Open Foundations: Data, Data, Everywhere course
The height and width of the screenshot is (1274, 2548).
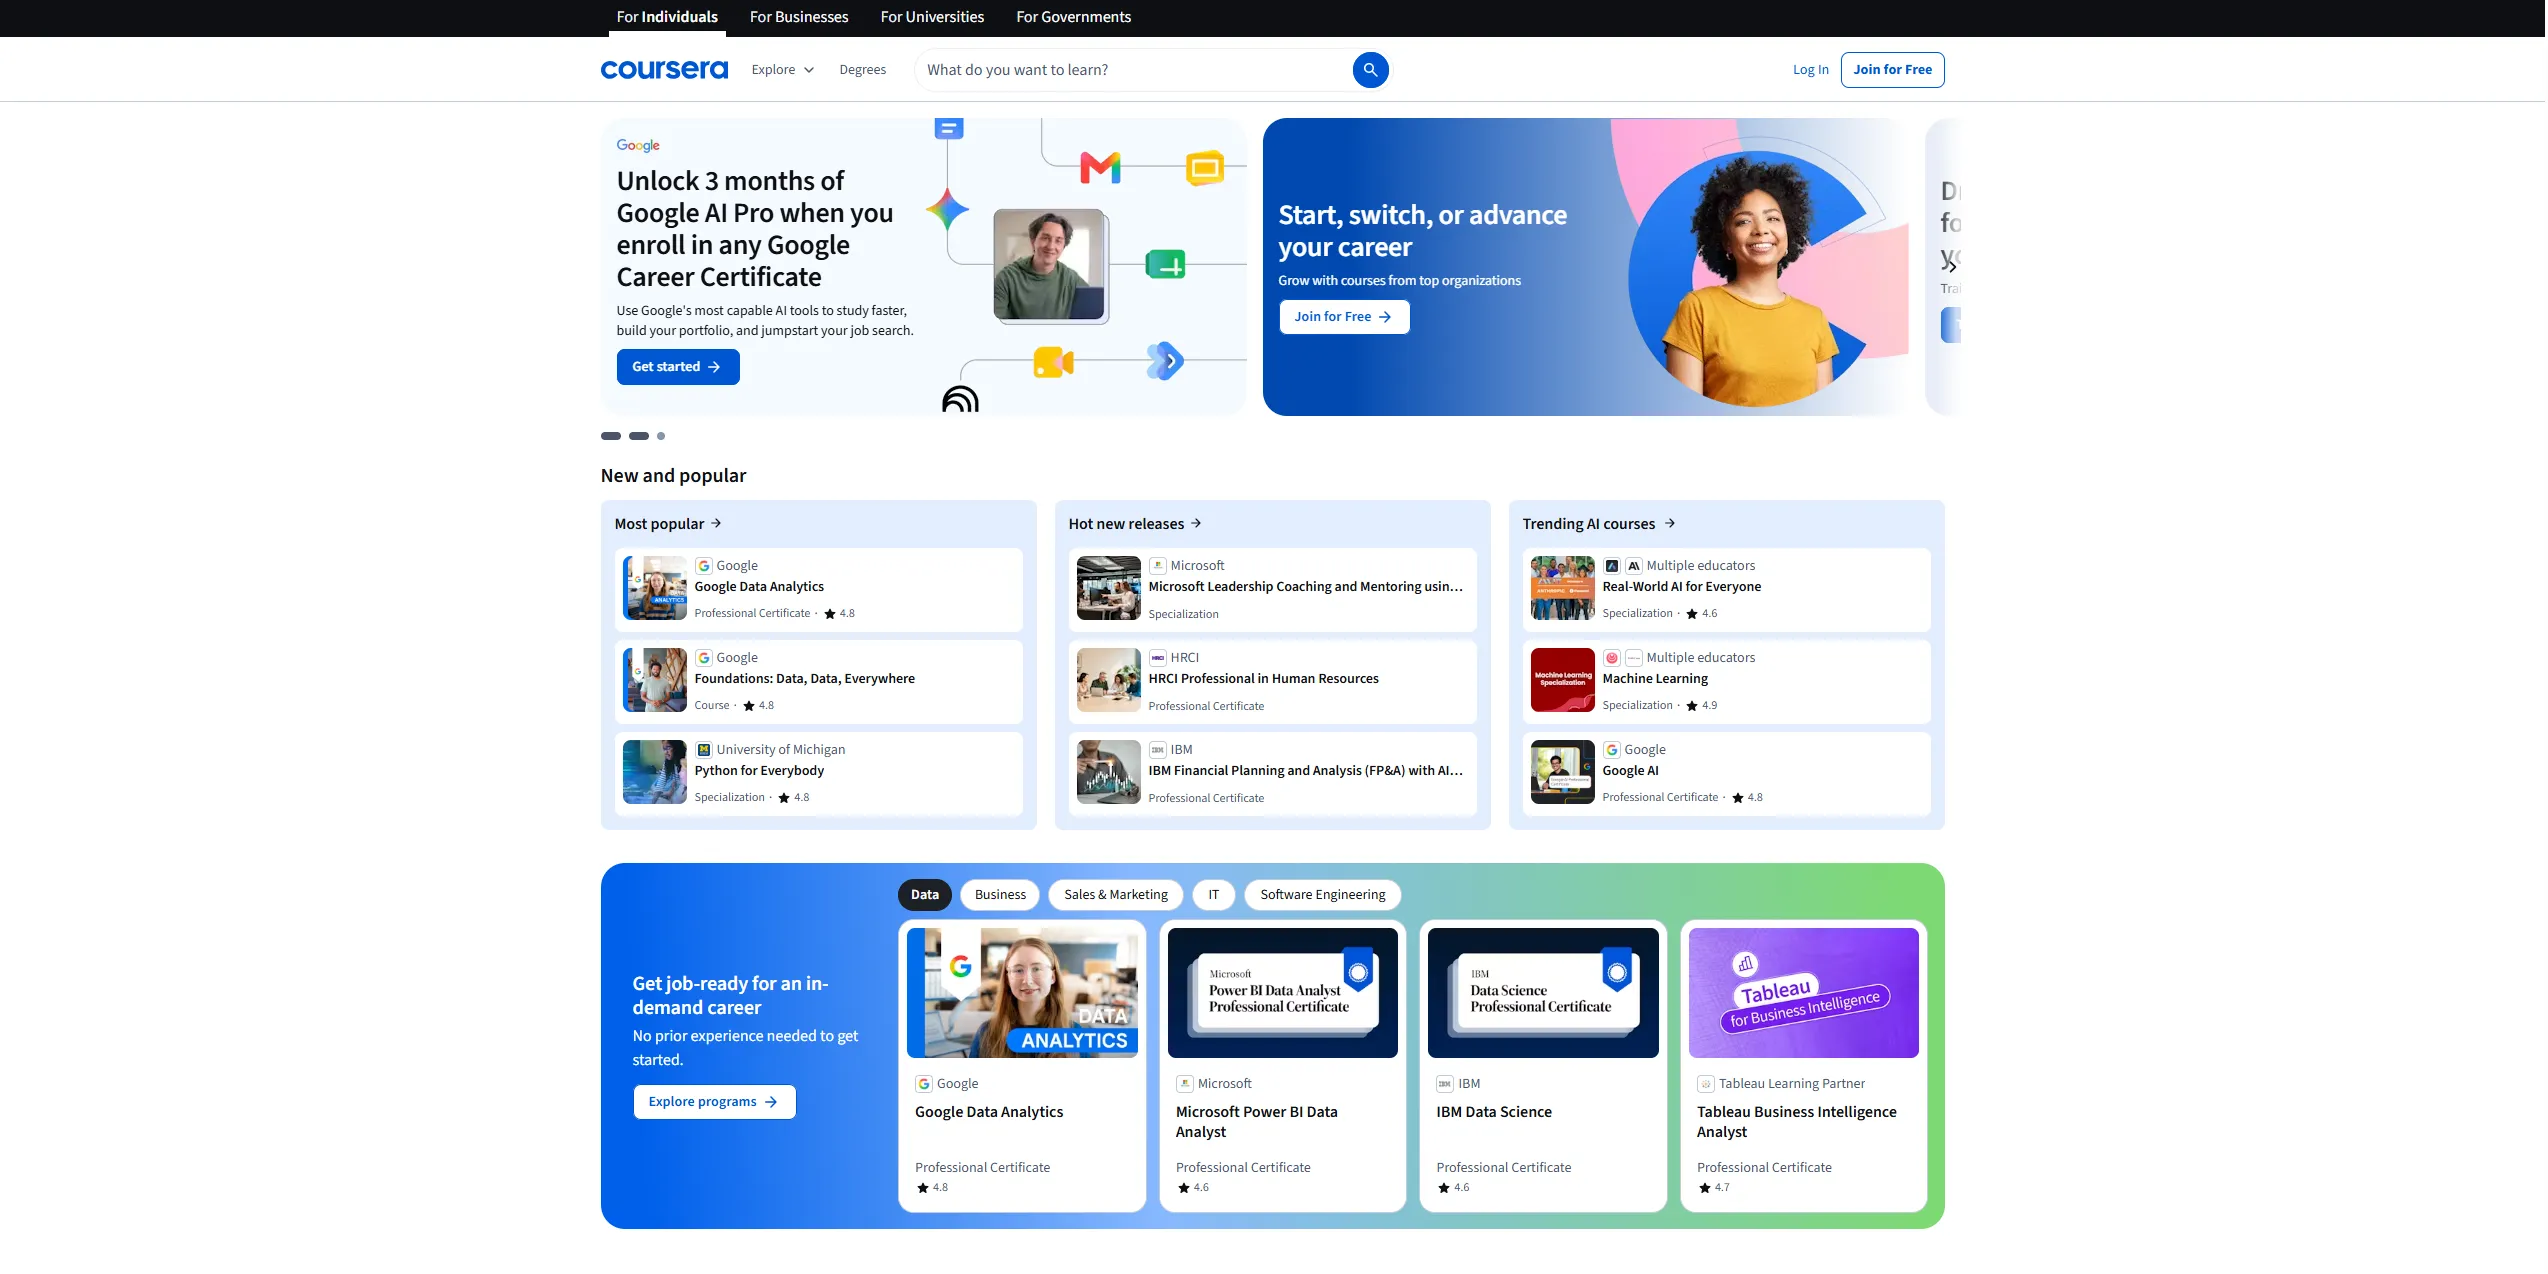(x=818, y=681)
